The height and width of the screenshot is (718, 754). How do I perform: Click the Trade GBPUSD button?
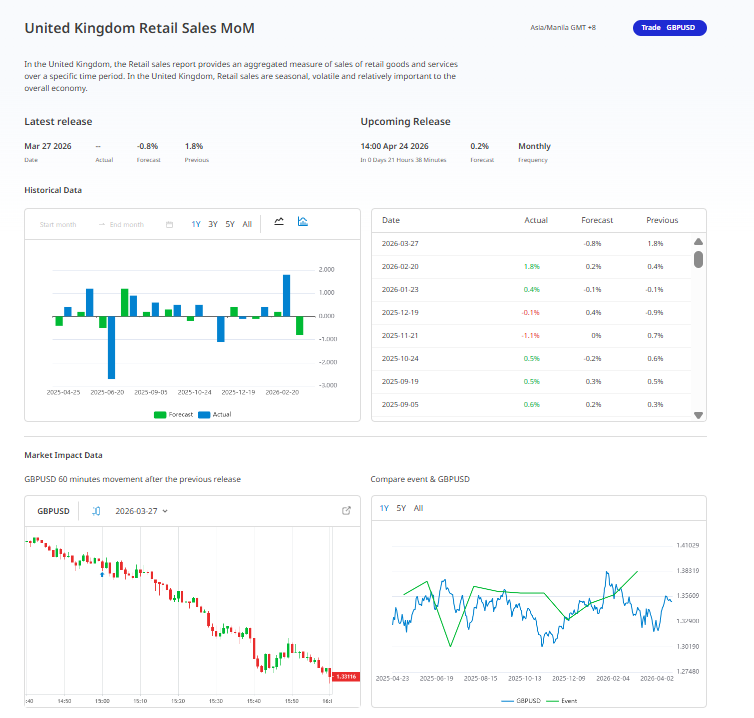coord(669,28)
